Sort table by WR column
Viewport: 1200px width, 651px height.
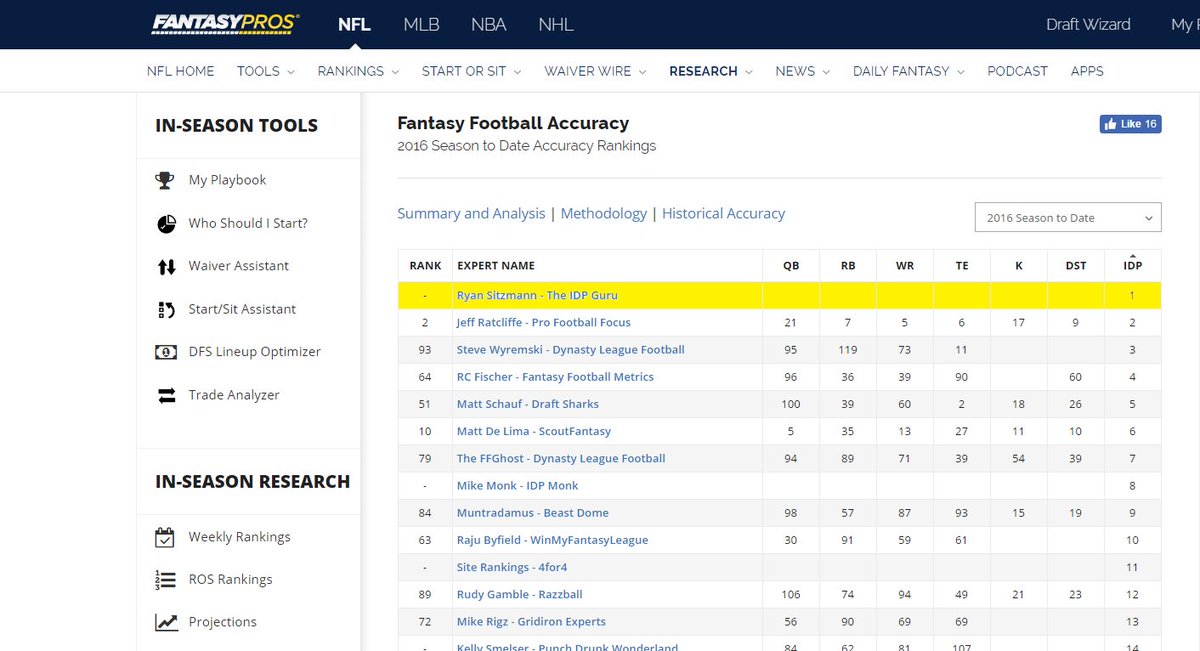pos(905,266)
